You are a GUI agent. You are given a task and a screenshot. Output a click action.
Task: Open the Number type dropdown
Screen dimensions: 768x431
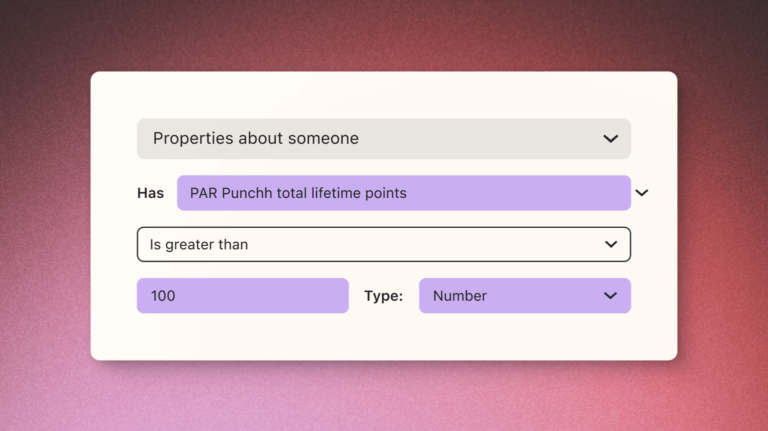[525, 296]
